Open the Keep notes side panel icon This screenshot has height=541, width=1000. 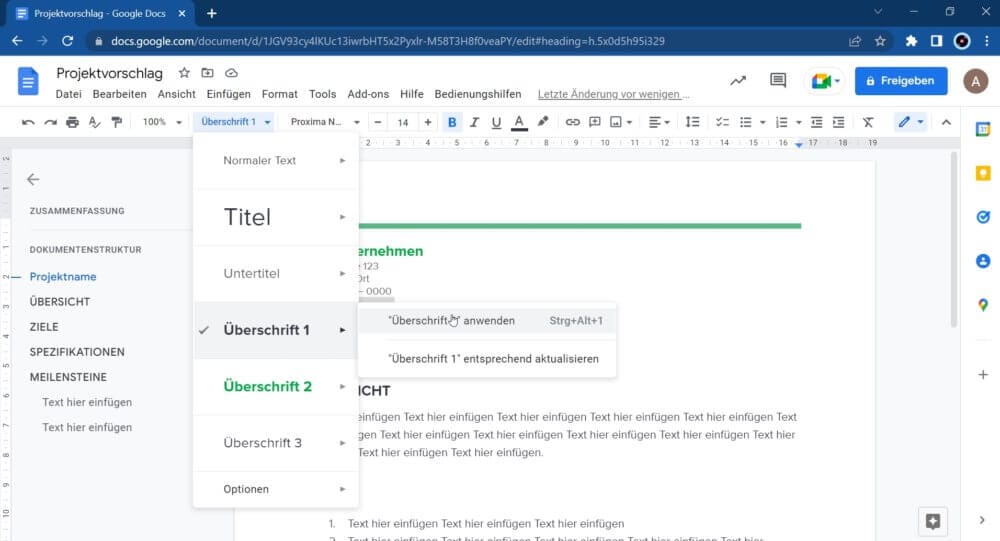pyautogui.click(x=983, y=174)
